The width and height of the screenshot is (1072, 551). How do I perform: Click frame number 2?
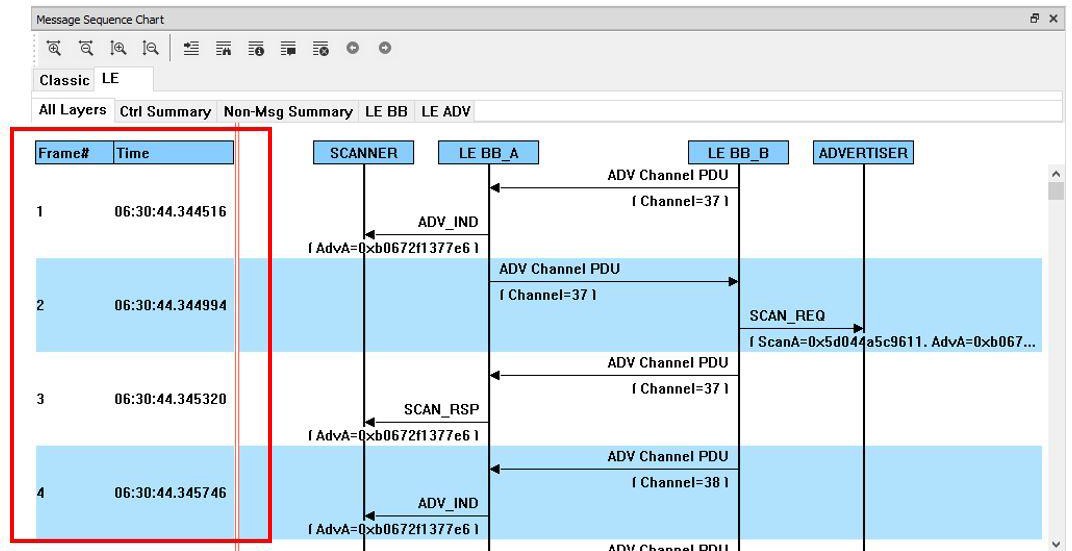[x=40, y=305]
